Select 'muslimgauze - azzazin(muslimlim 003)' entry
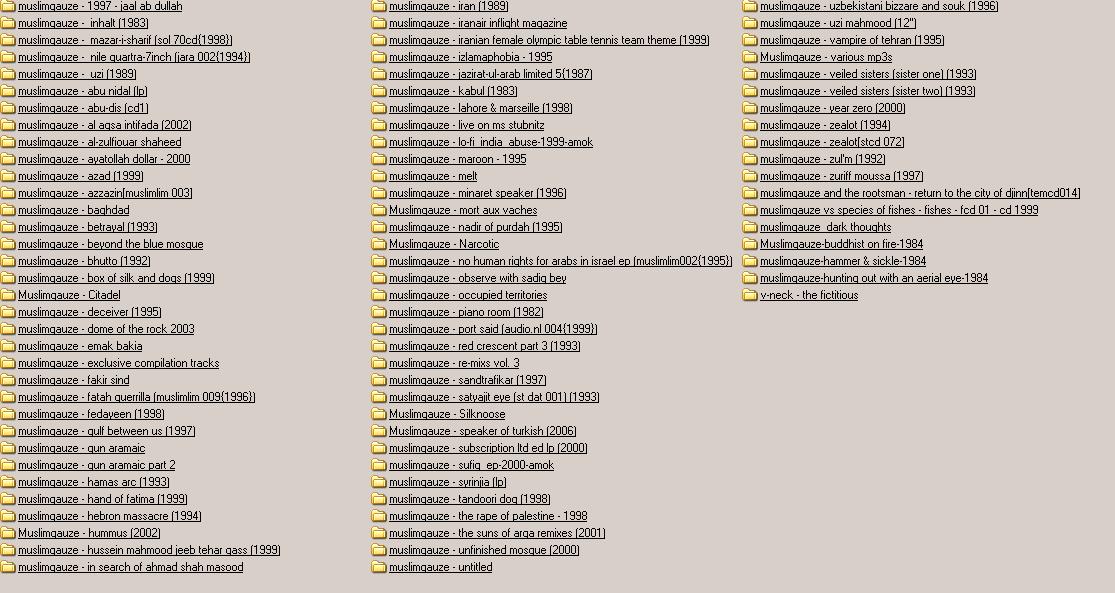The width and height of the screenshot is (1115, 593). tap(105, 193)
